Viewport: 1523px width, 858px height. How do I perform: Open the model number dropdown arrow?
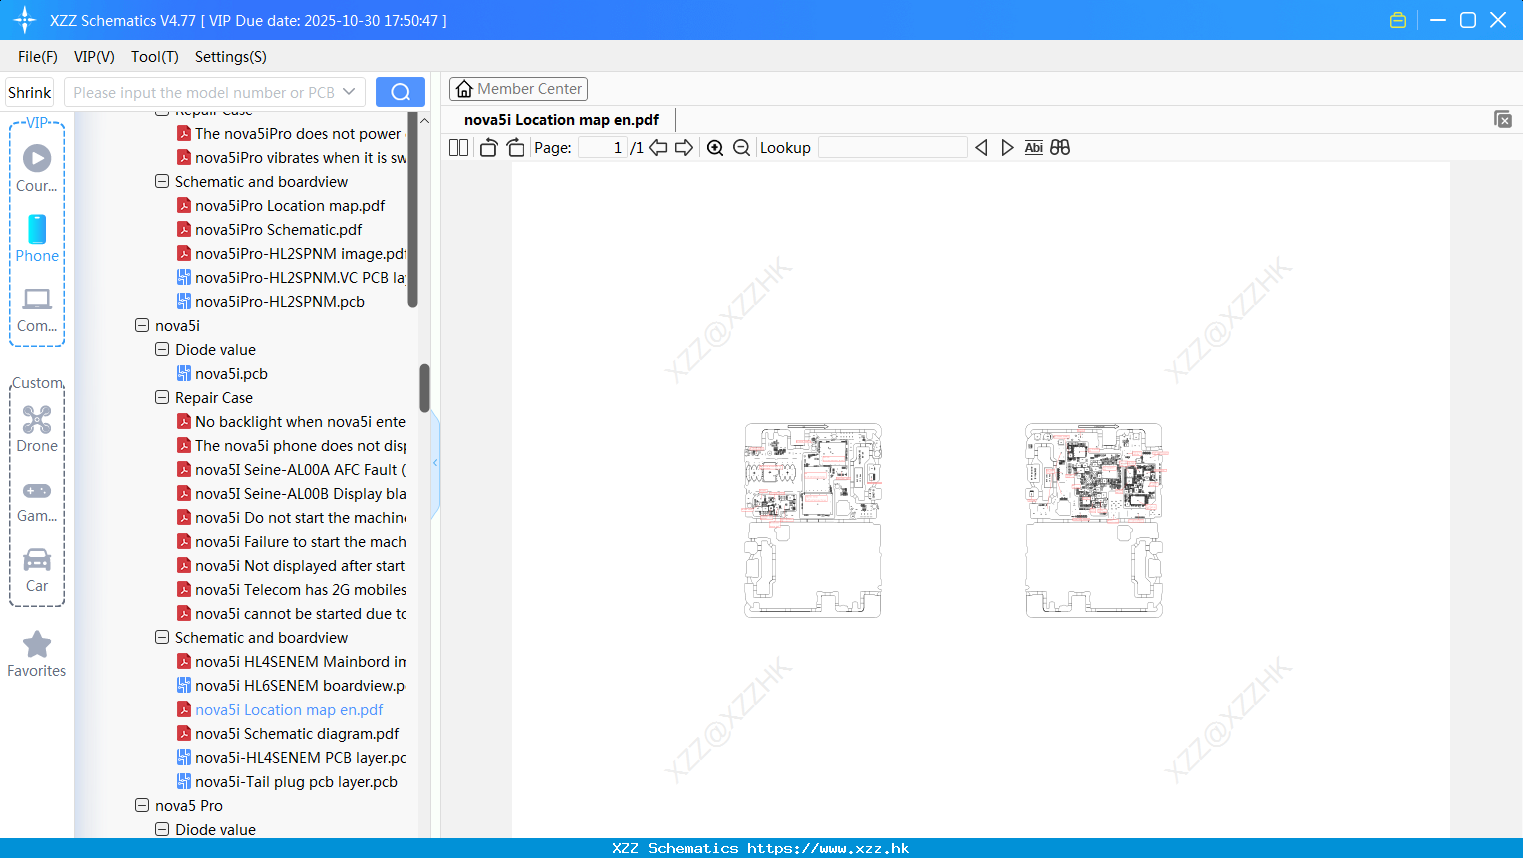[x=349, y=92]
